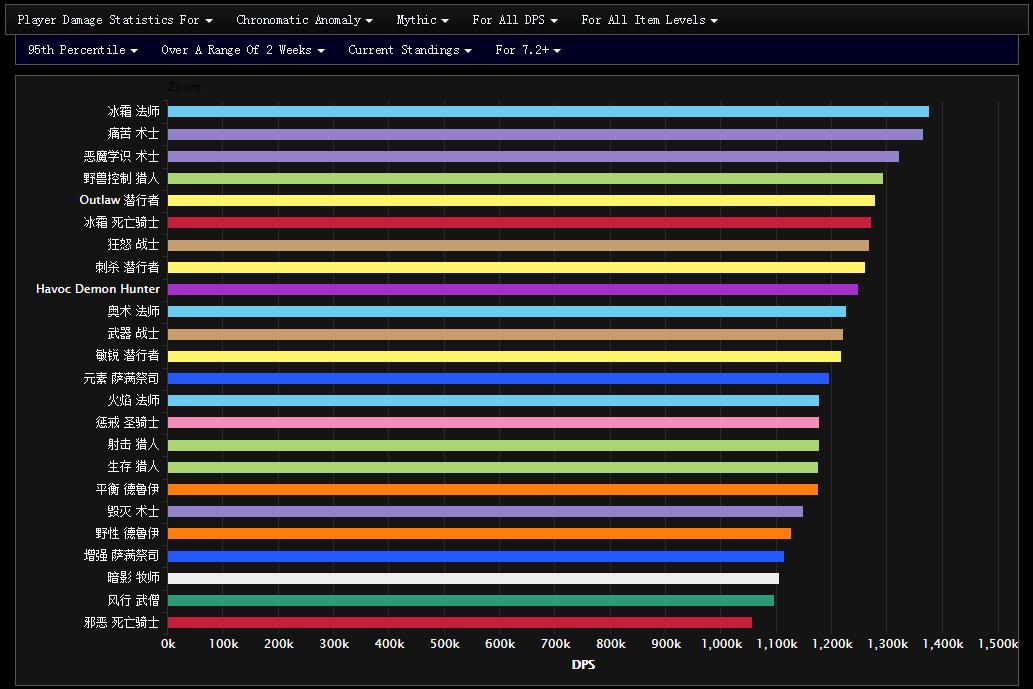
Task: Click the 500k x-axis tick label
Action: [x=445, y=644]
